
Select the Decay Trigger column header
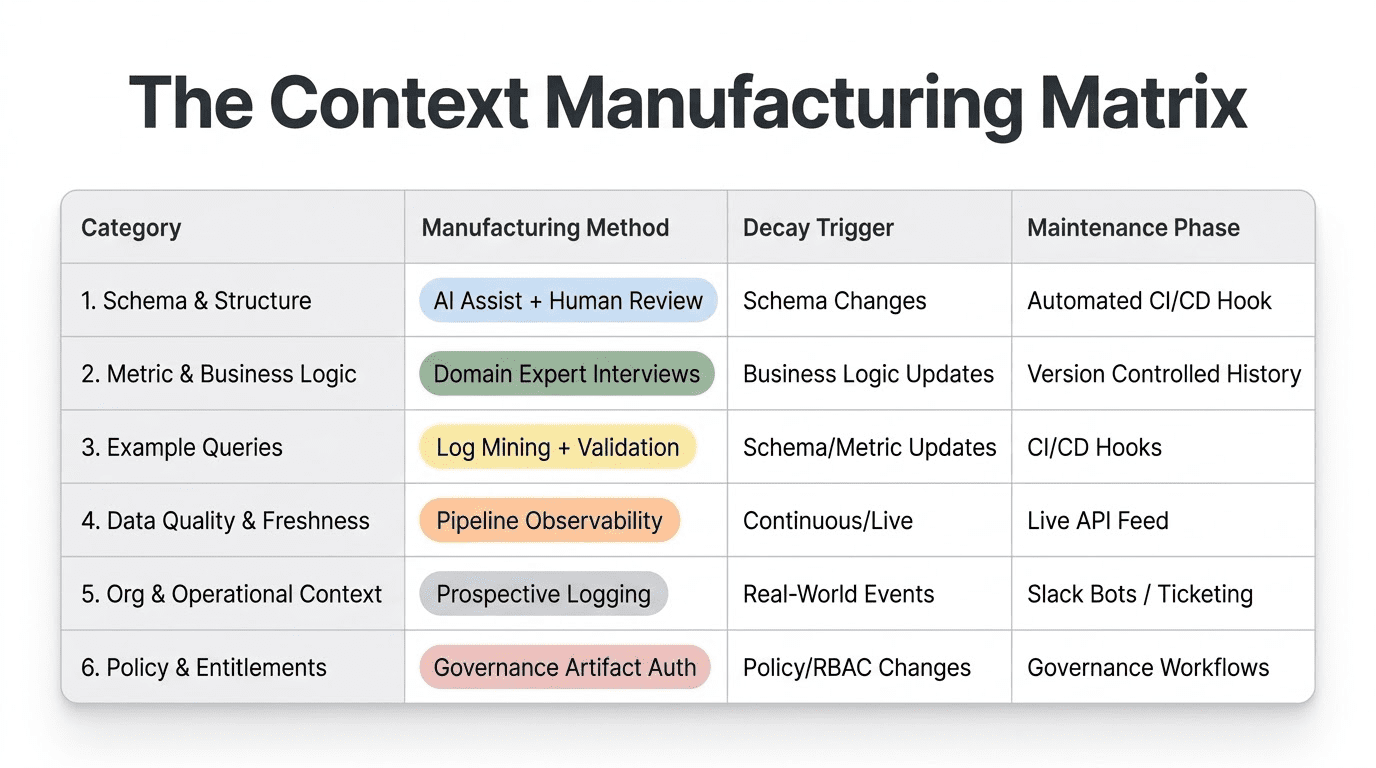(818, 228)
